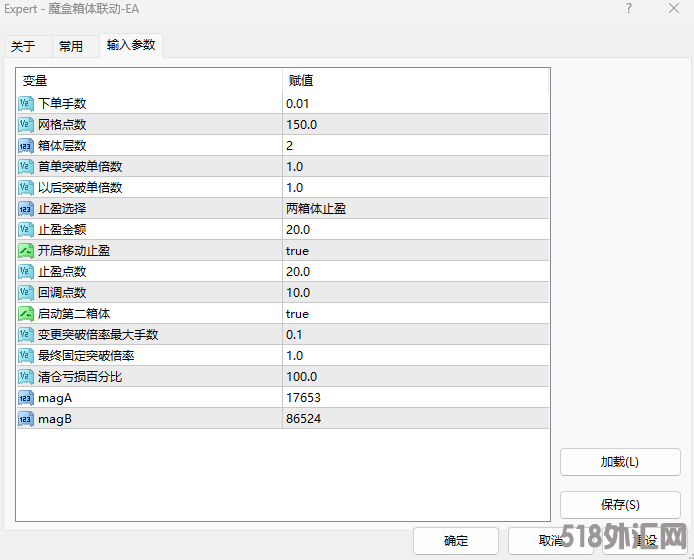The image size is (694, 560).
Task: Click the 保存(S) button
Action: (x=620, y=505)
